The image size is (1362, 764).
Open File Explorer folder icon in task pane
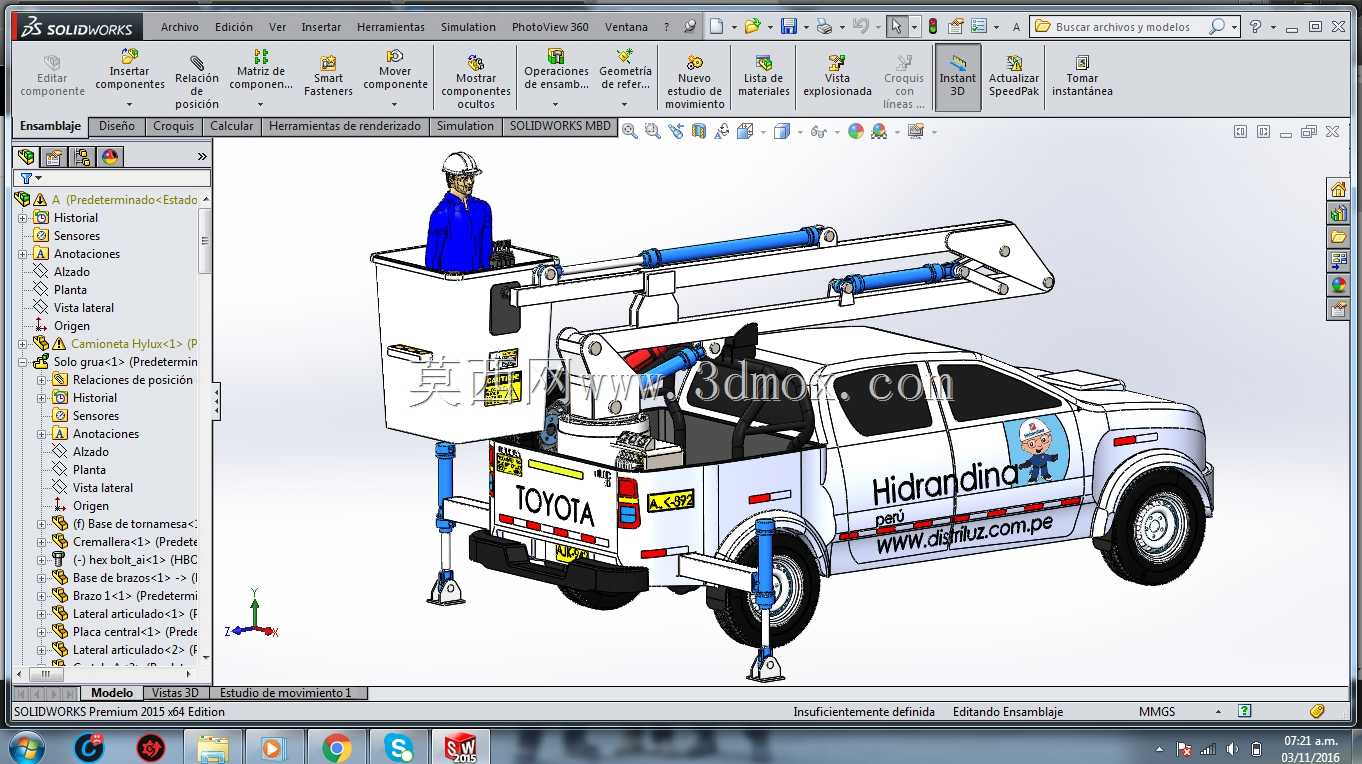click(1339, 238)
